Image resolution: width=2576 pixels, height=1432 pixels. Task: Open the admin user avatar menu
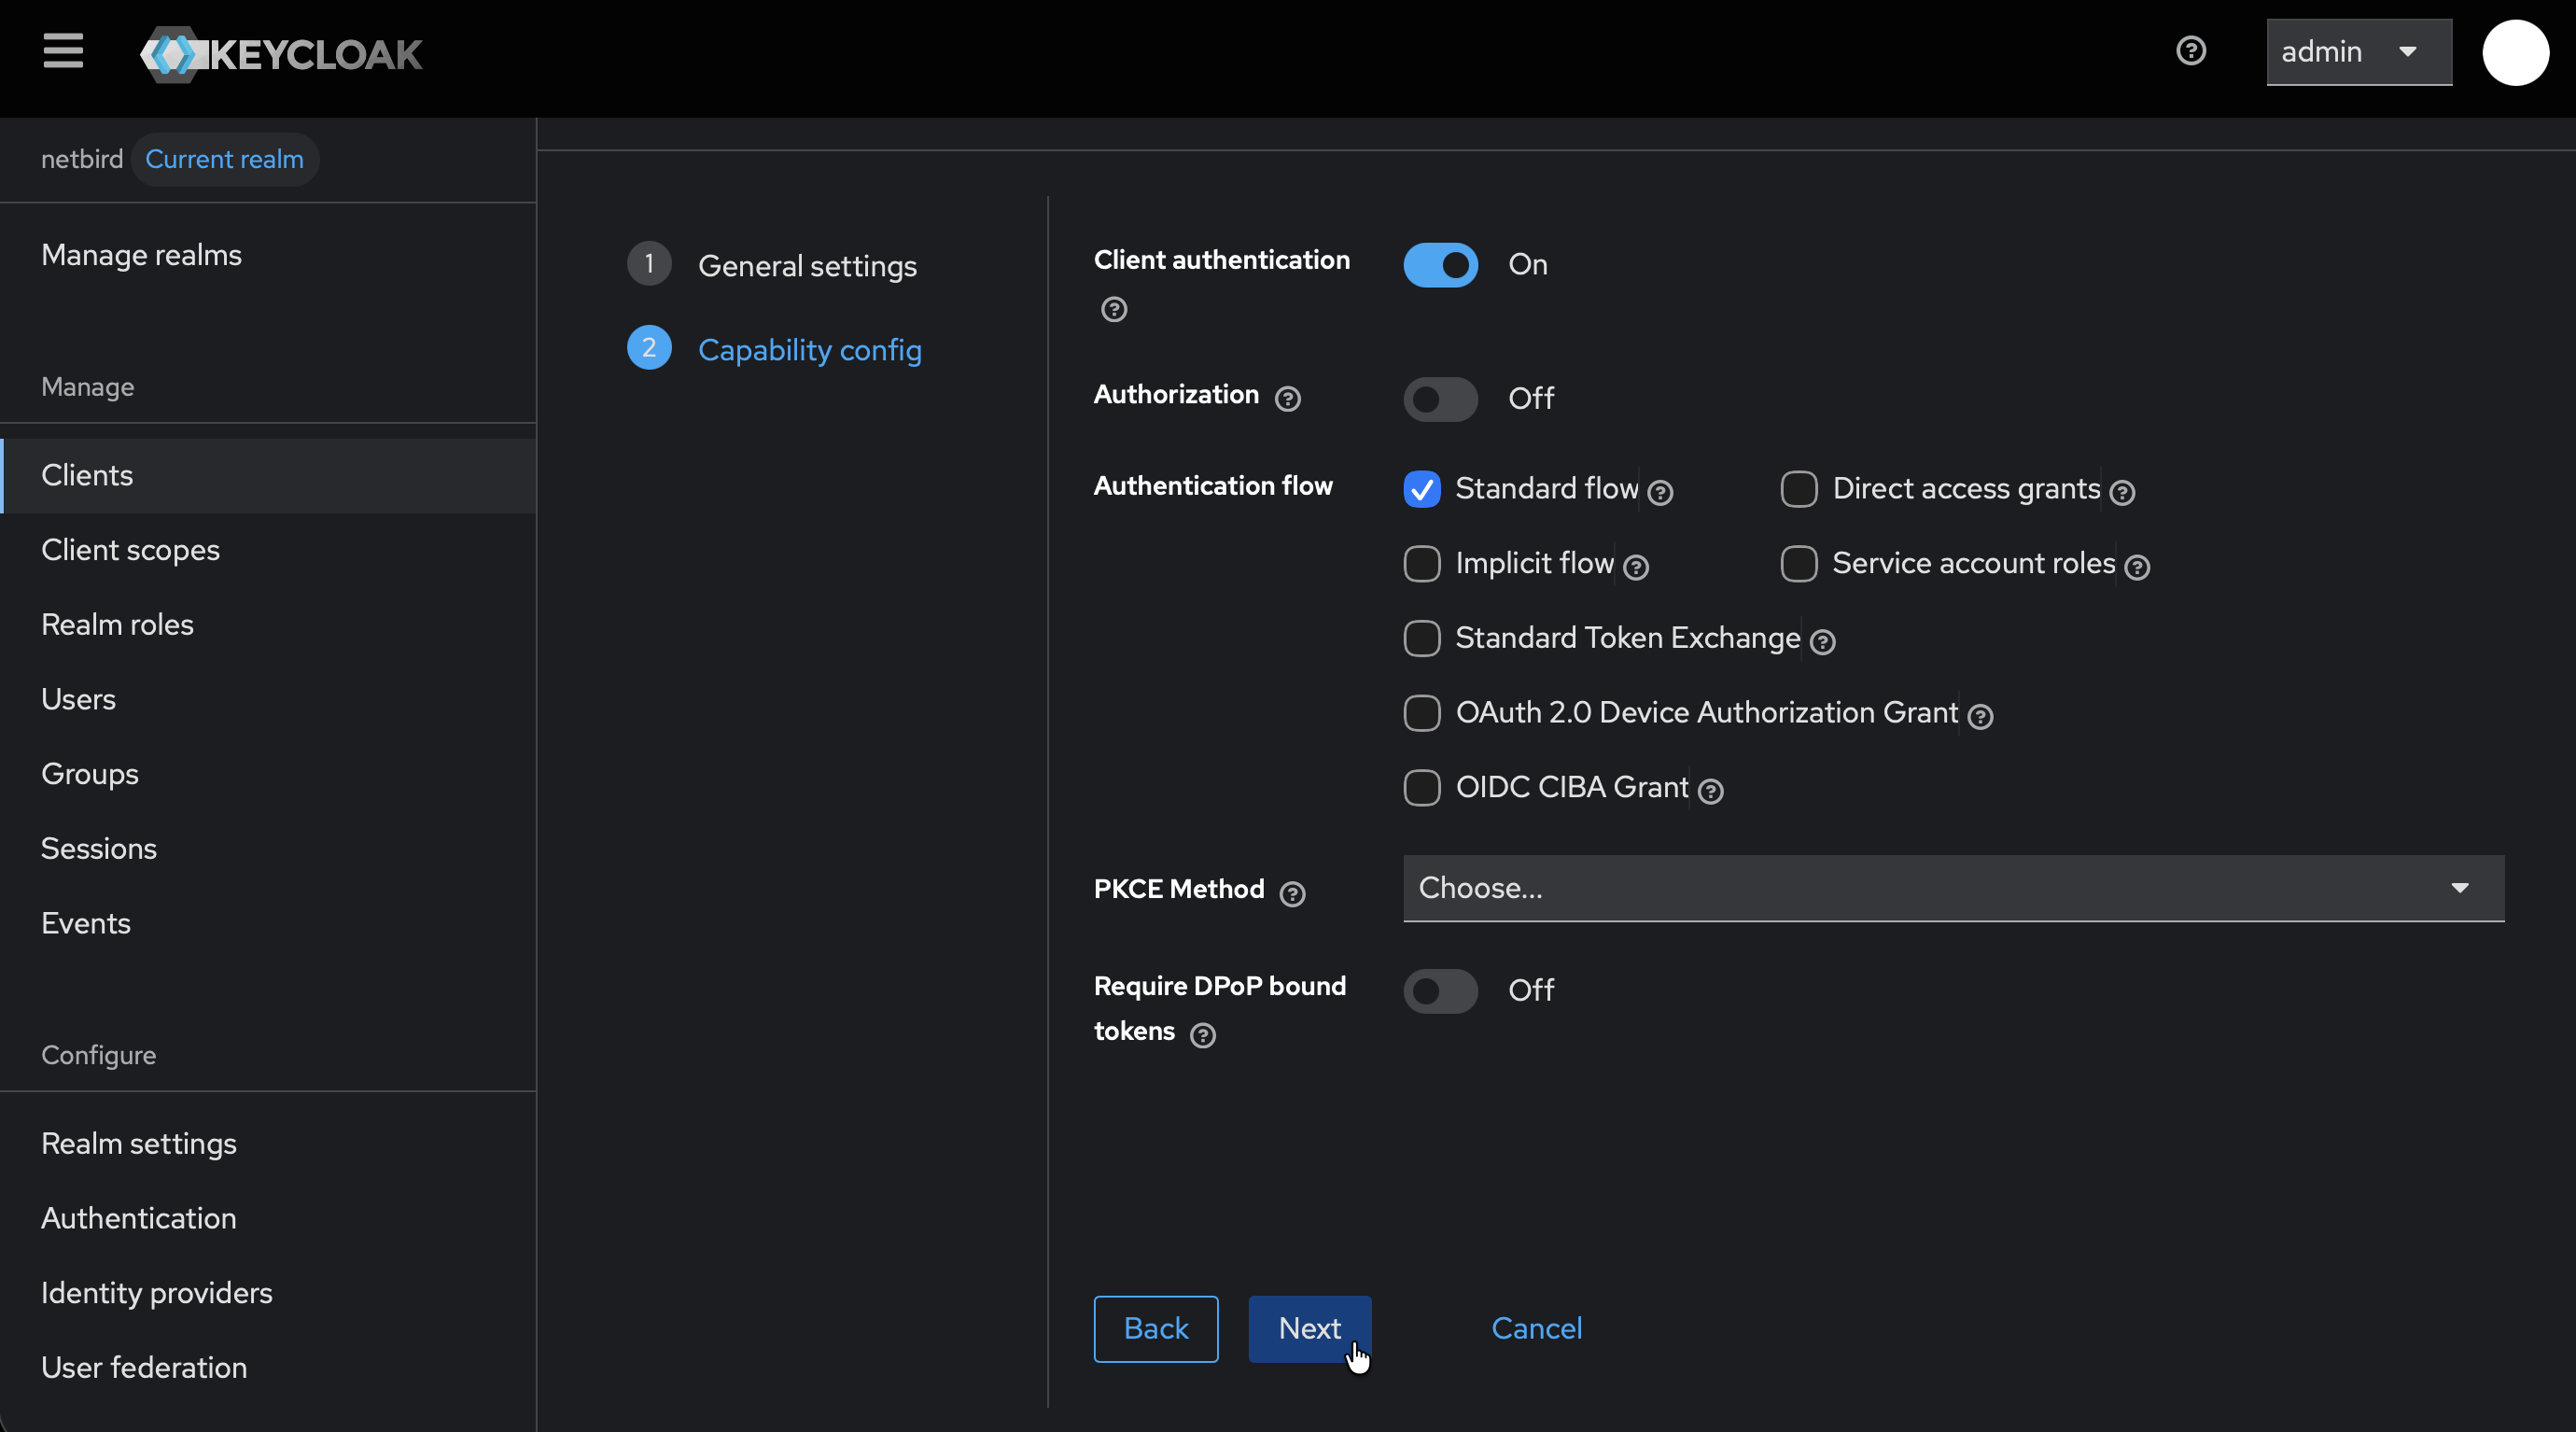tap(2515, 53)
